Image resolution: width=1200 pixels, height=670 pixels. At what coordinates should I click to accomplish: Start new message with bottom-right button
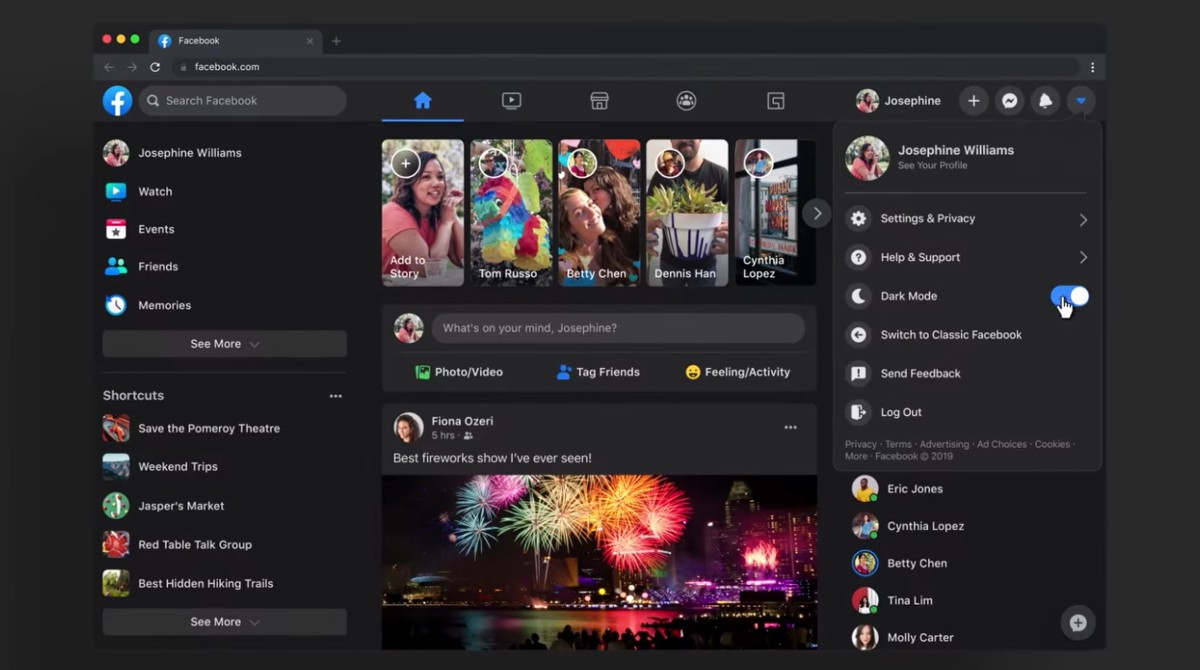1078,623
